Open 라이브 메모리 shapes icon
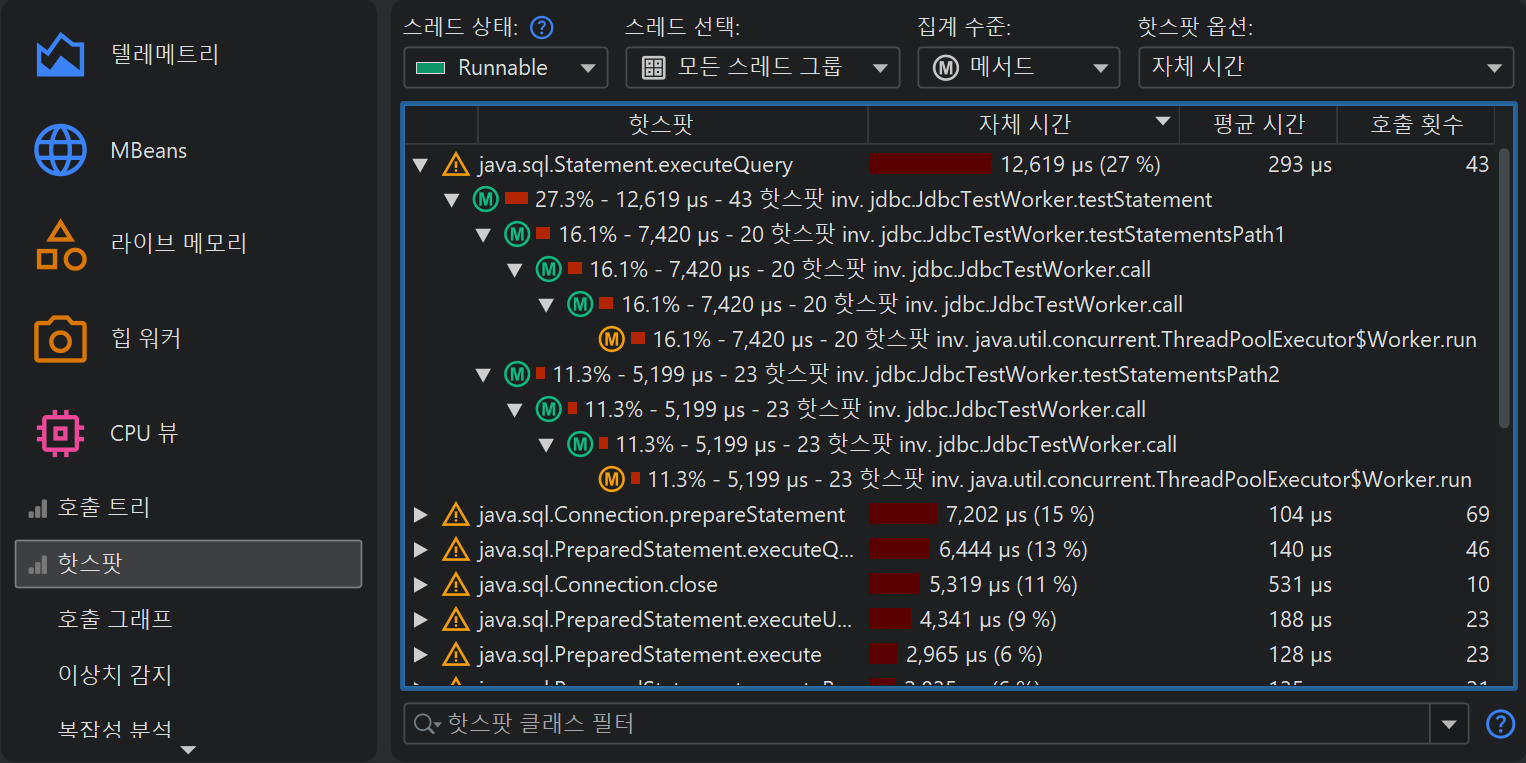 (x=60, y=245)
